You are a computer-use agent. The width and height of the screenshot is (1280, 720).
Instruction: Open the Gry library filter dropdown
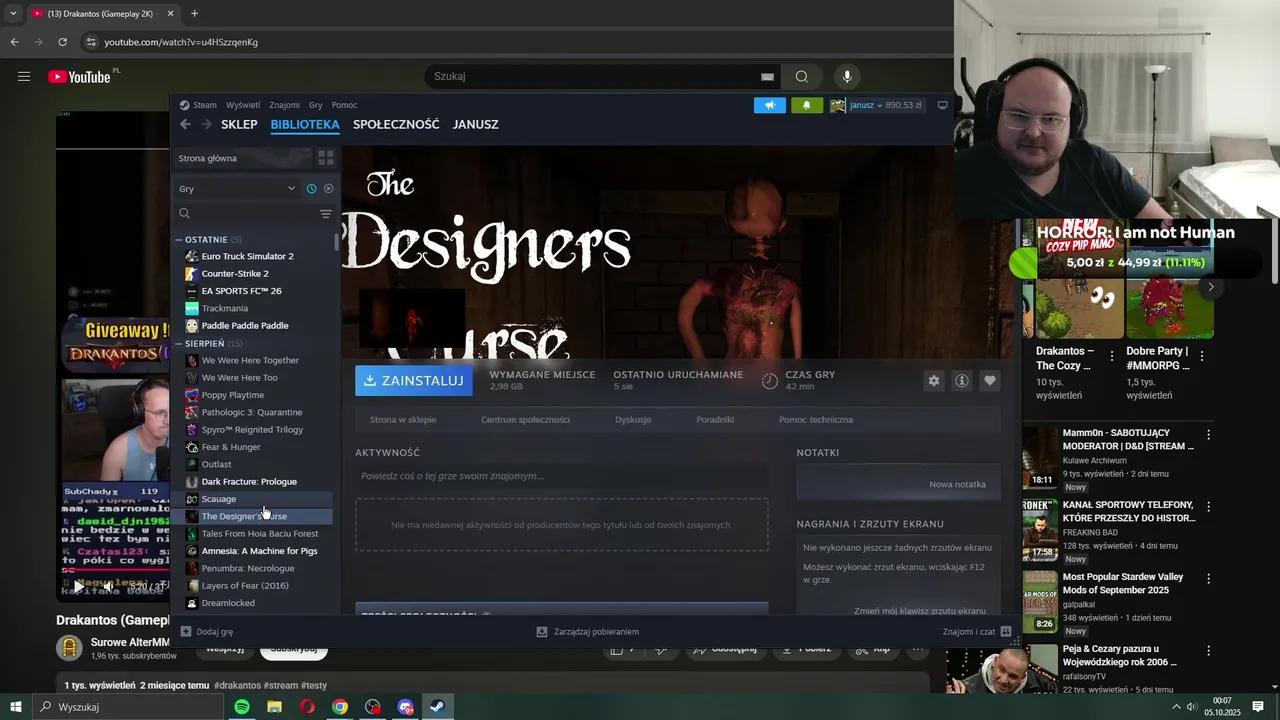click(237, 188)
